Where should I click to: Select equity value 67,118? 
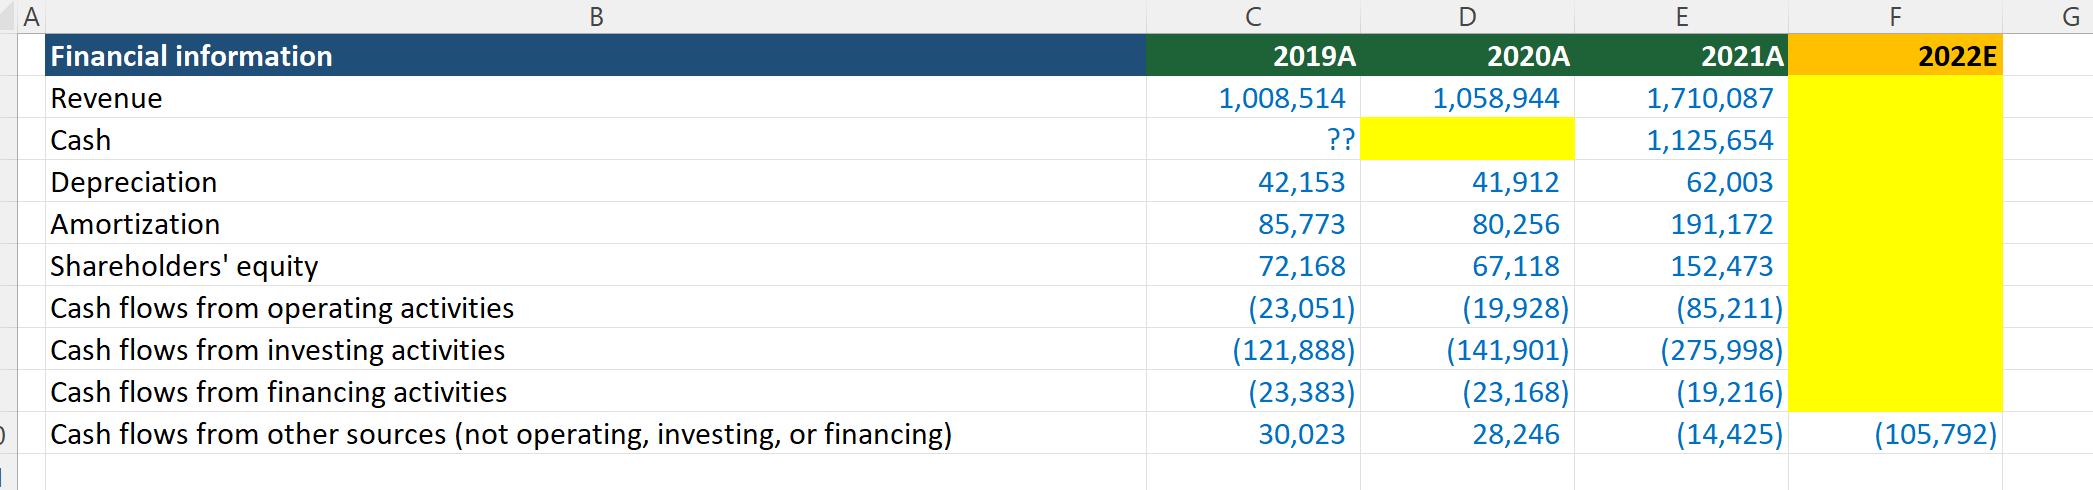coord(1467,266)
